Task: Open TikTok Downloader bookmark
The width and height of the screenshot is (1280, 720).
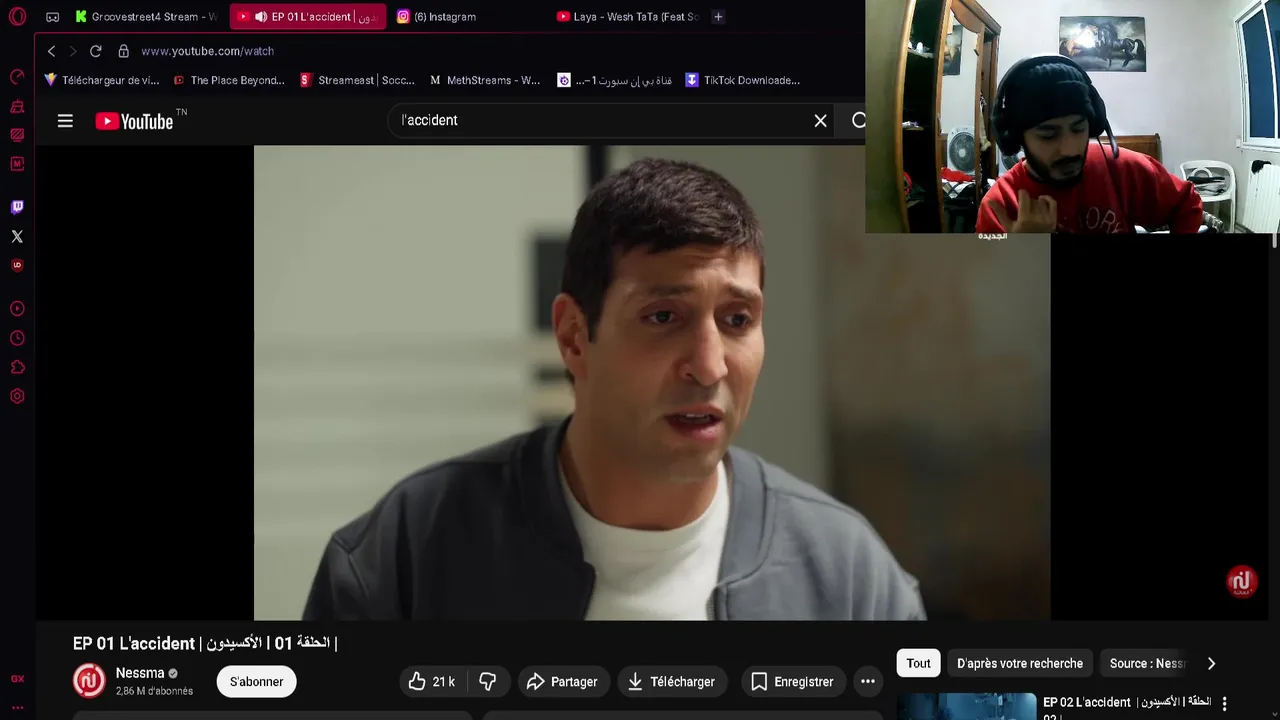Action: click(743, 80)
